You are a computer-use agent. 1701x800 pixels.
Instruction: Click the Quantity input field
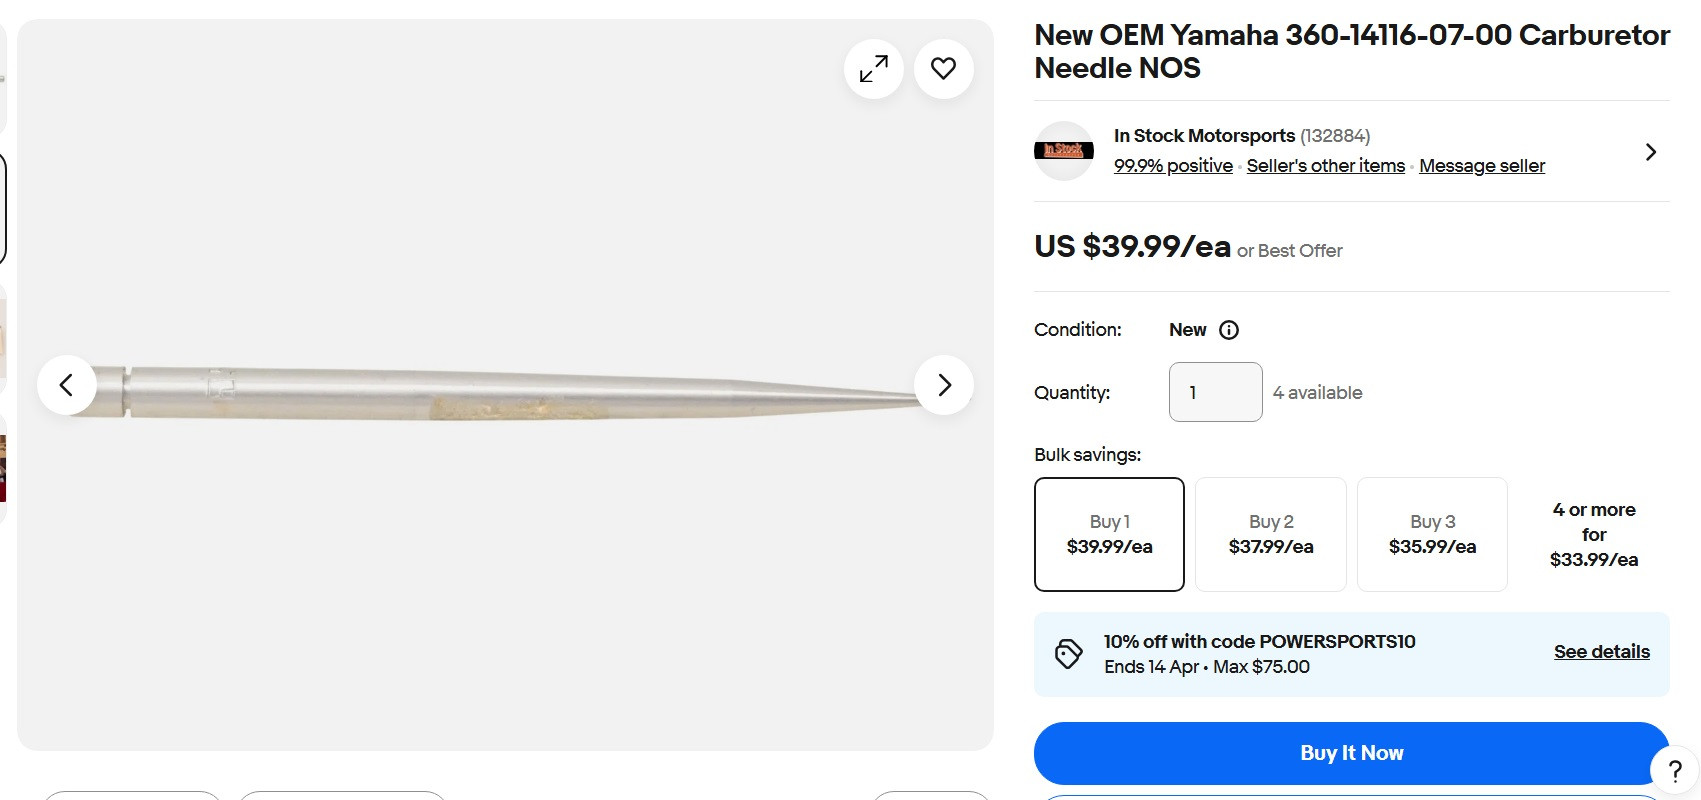[1215, 392]
